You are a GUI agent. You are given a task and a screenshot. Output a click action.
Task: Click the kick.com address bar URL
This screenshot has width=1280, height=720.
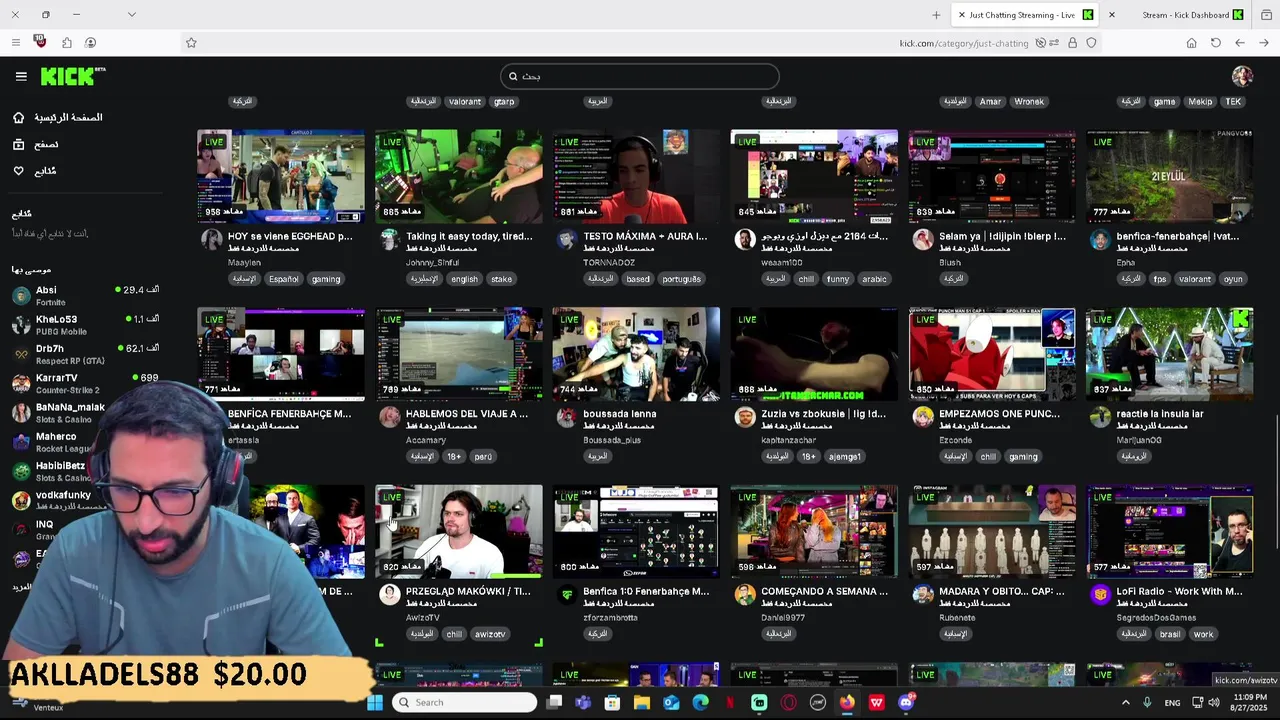click(964, 43)
